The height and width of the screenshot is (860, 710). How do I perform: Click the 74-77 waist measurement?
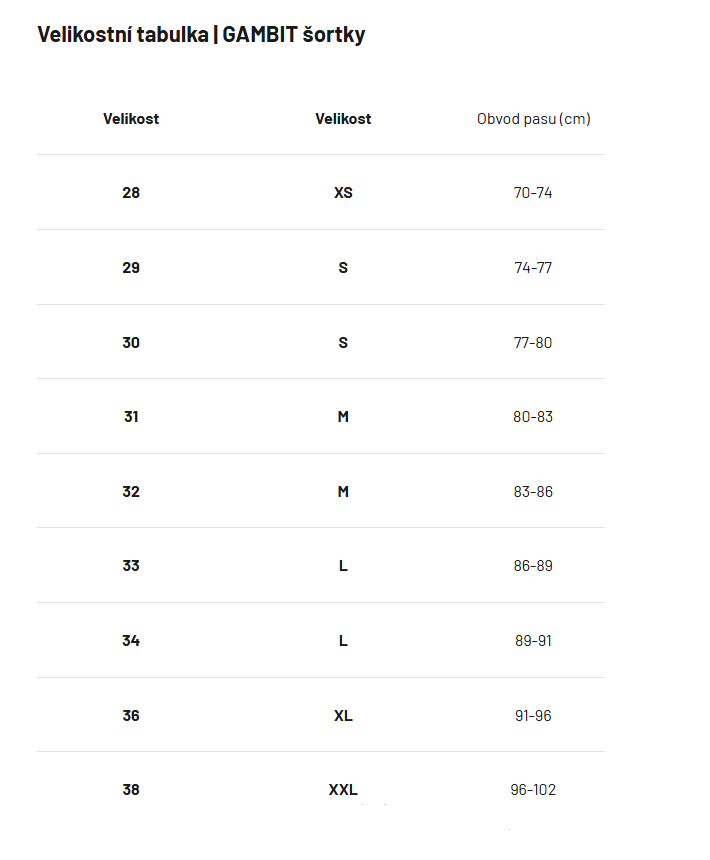coord(533,268)
